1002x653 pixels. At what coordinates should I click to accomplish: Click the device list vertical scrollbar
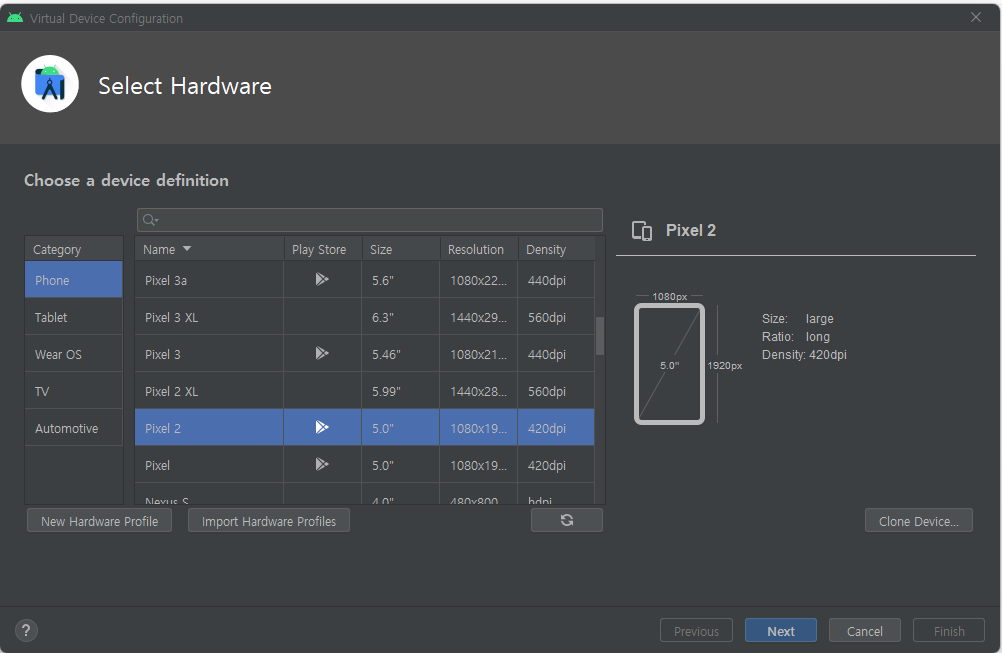pos(599,336)
